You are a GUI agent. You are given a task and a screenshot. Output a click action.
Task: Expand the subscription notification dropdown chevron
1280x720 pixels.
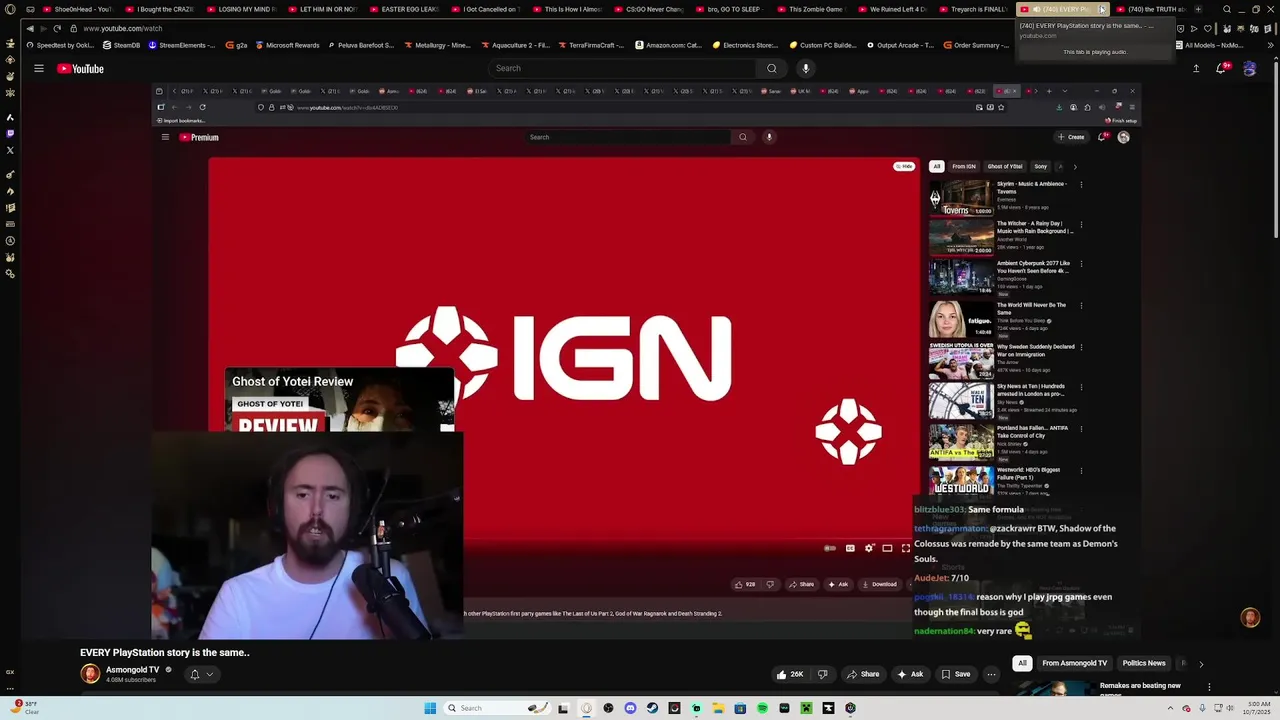pyautogui.click(x=209, y=674)
